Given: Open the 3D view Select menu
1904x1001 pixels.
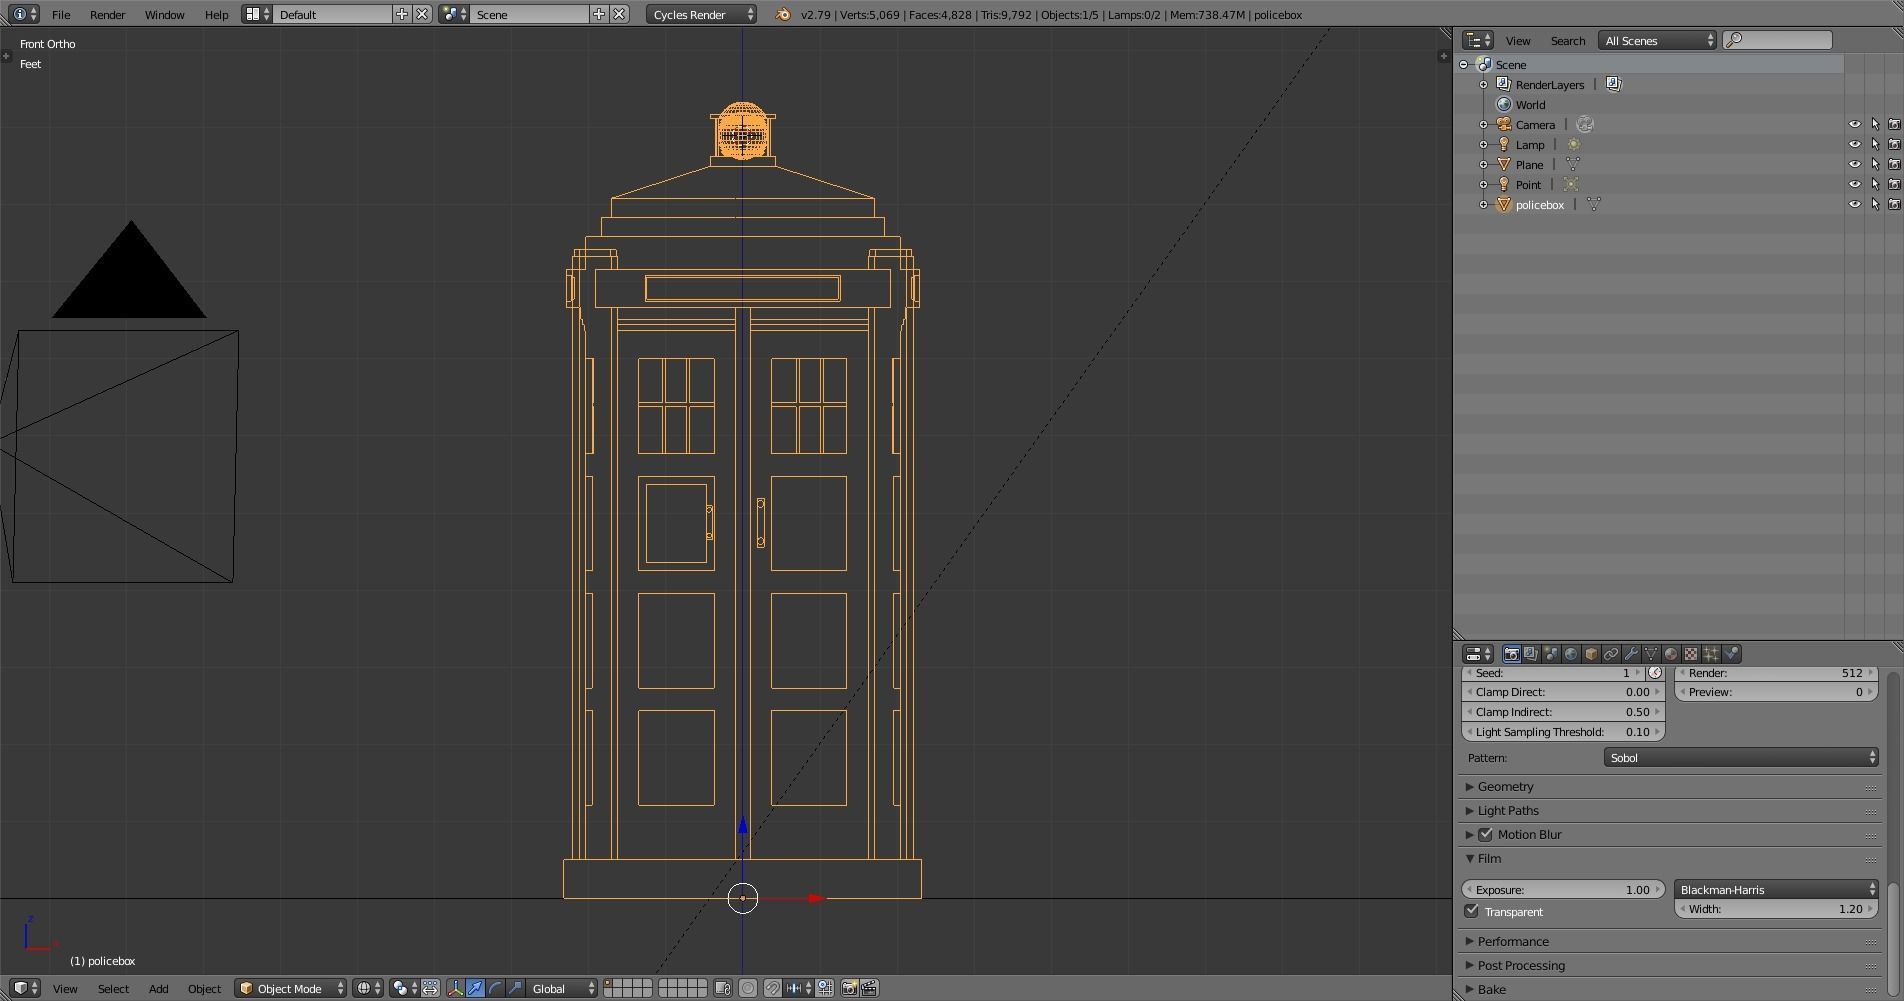Looking at the screenshot, I should [113, 989].
